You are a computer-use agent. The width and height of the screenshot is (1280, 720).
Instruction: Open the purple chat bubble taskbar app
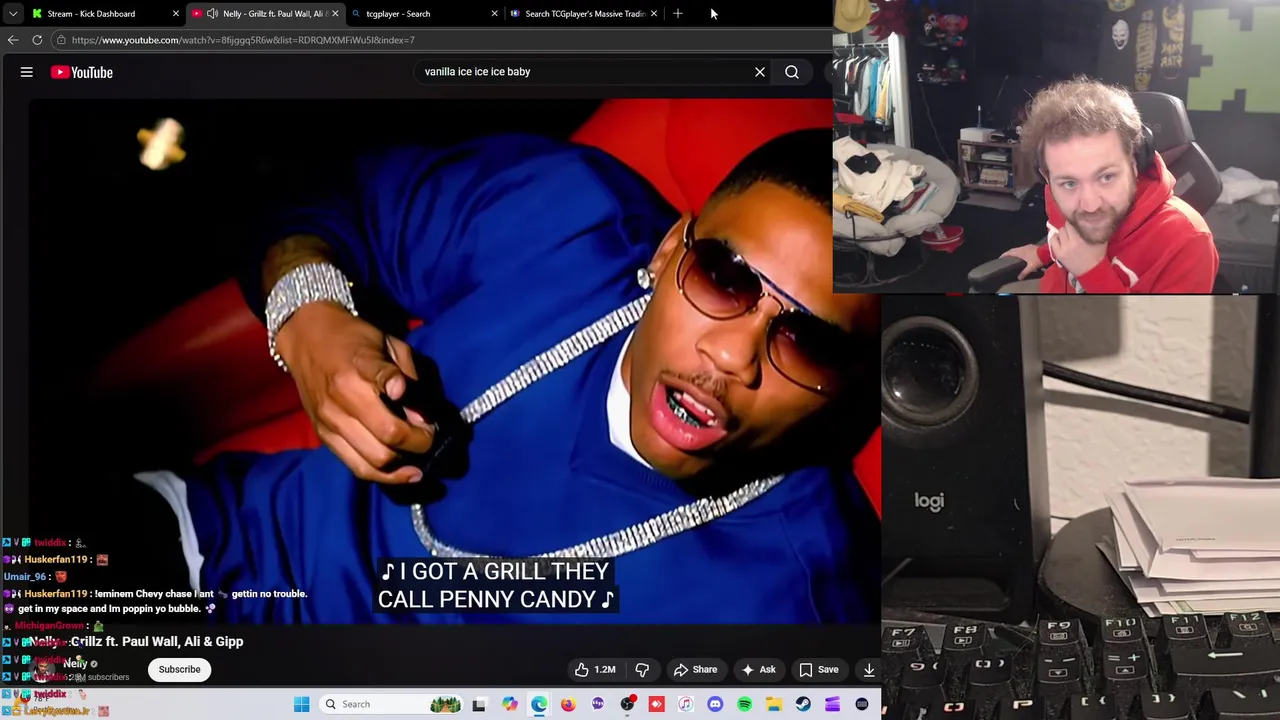point(598,704)
